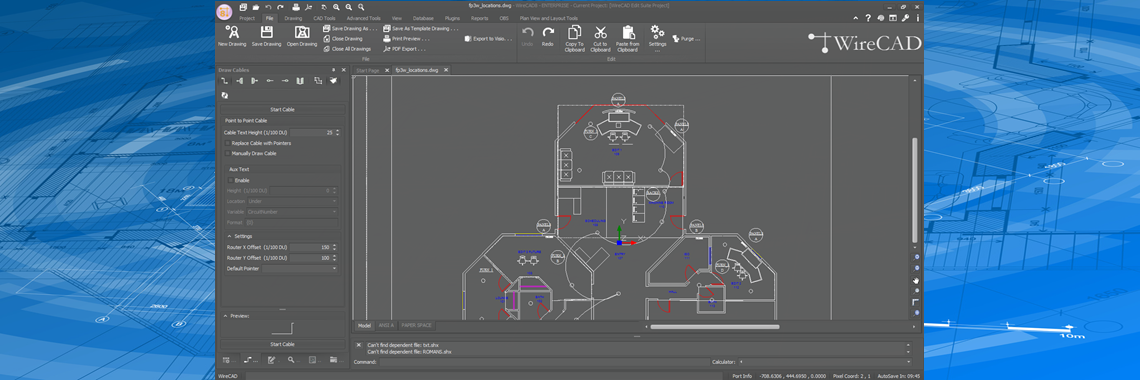Adjust Router X Offset stepper

pos(334,247)
